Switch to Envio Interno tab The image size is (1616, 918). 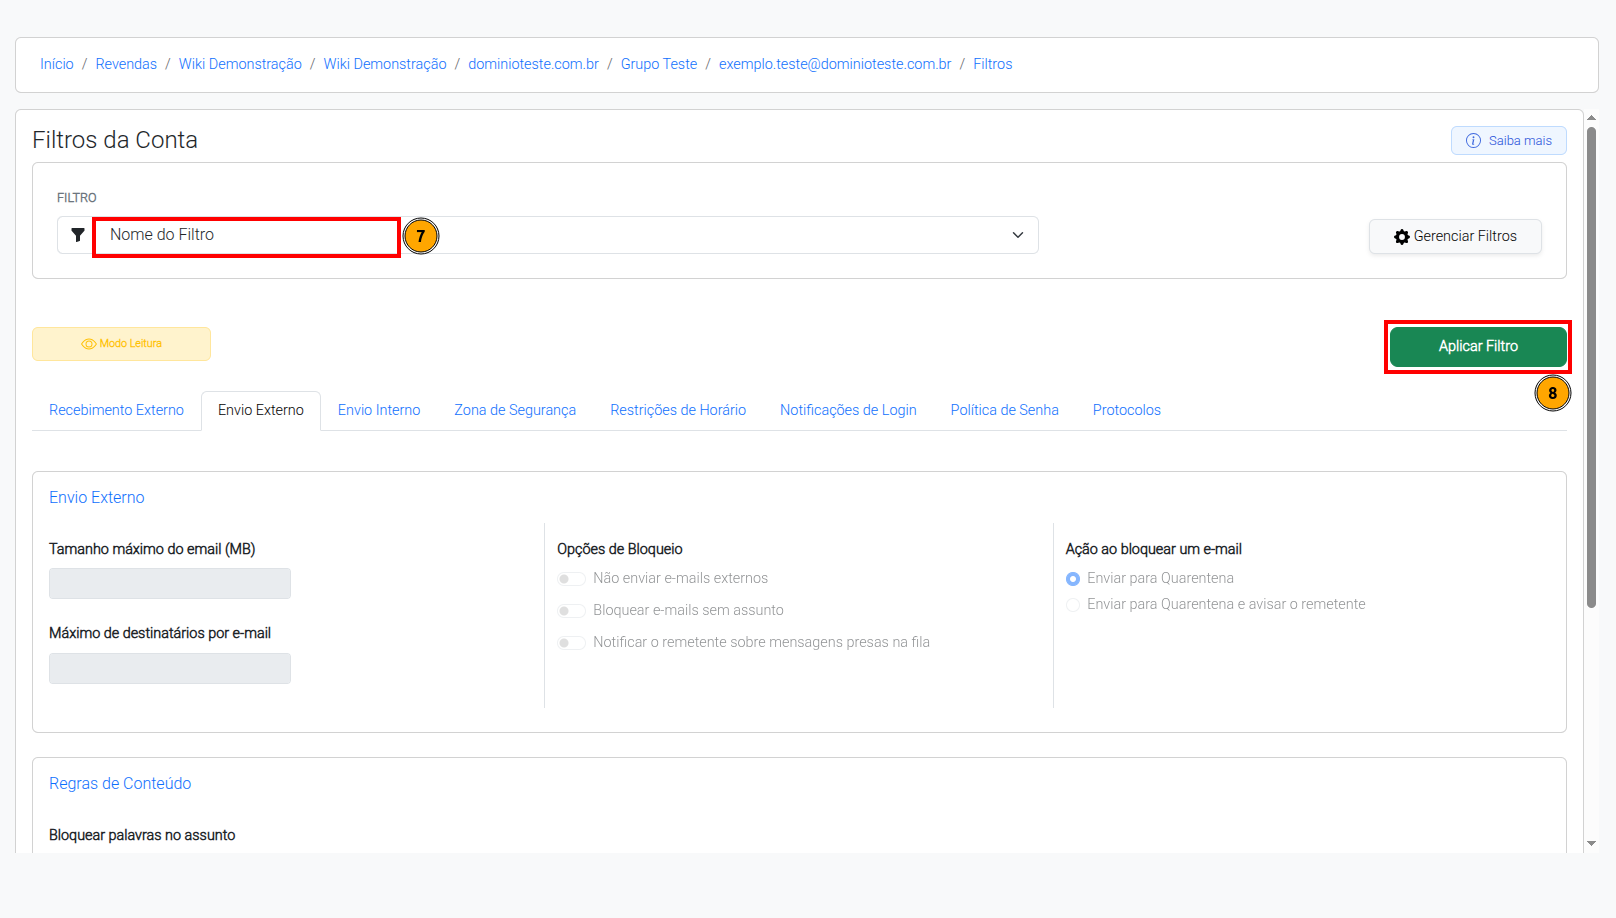click(x=379, y=410)
